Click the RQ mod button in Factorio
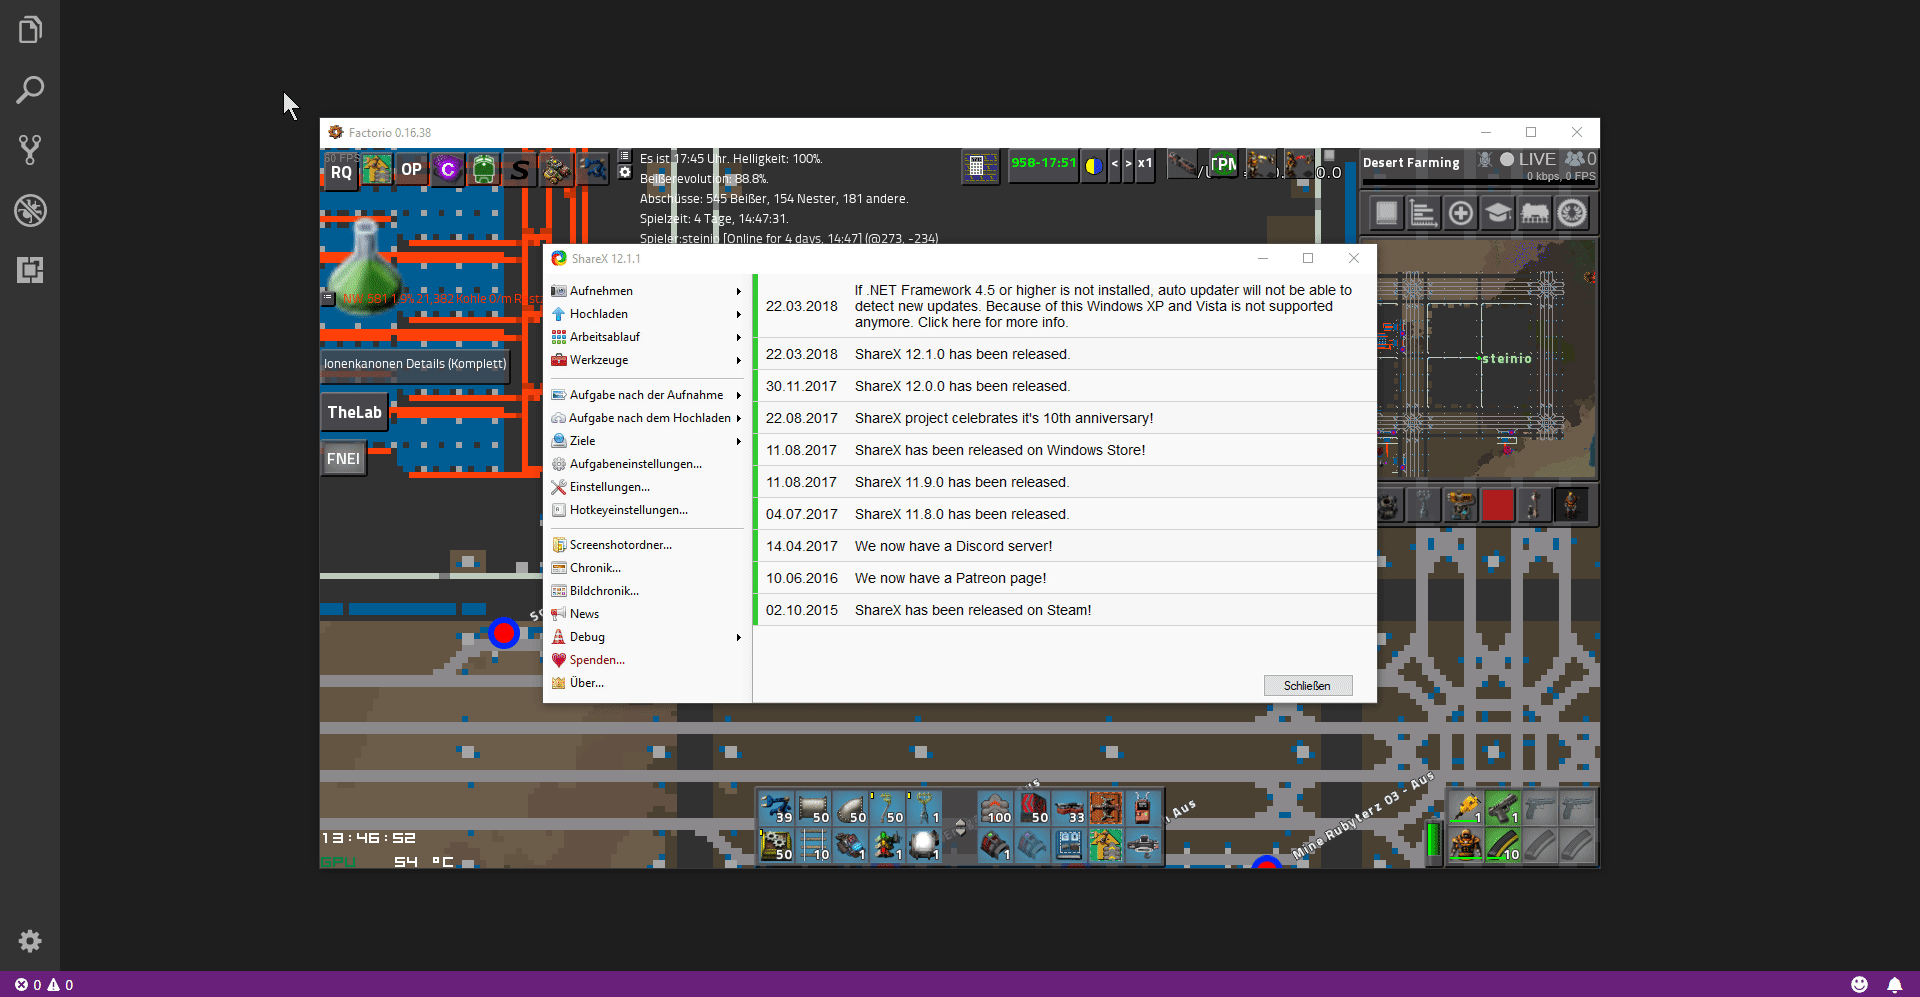This screenshot has height=997, width=1920. point(341,172)
